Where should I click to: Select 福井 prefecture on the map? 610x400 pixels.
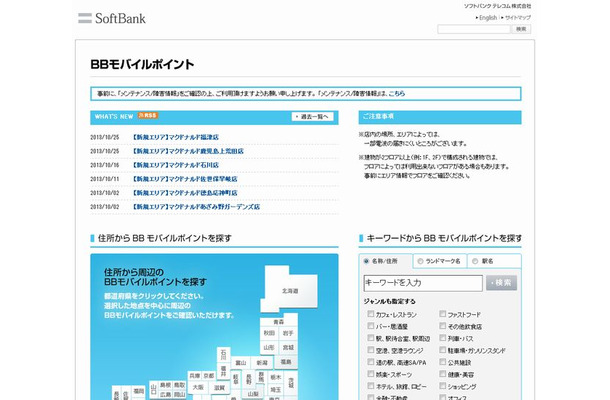click(223, 371)
